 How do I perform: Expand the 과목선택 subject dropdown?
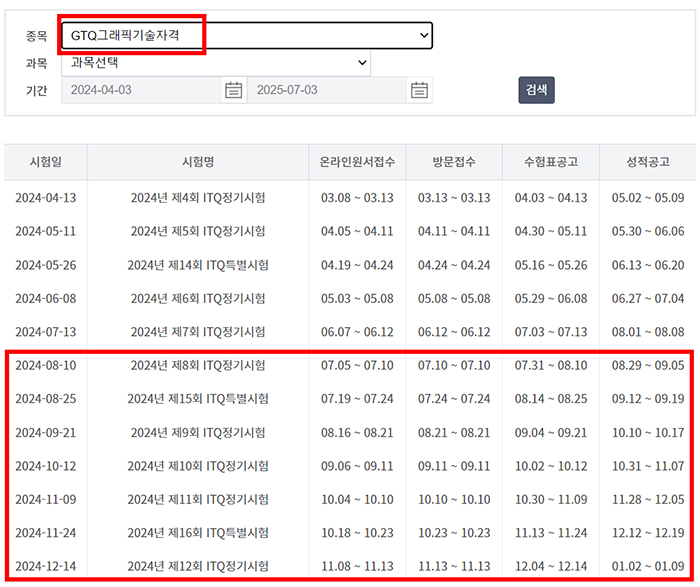pos(216,62)
